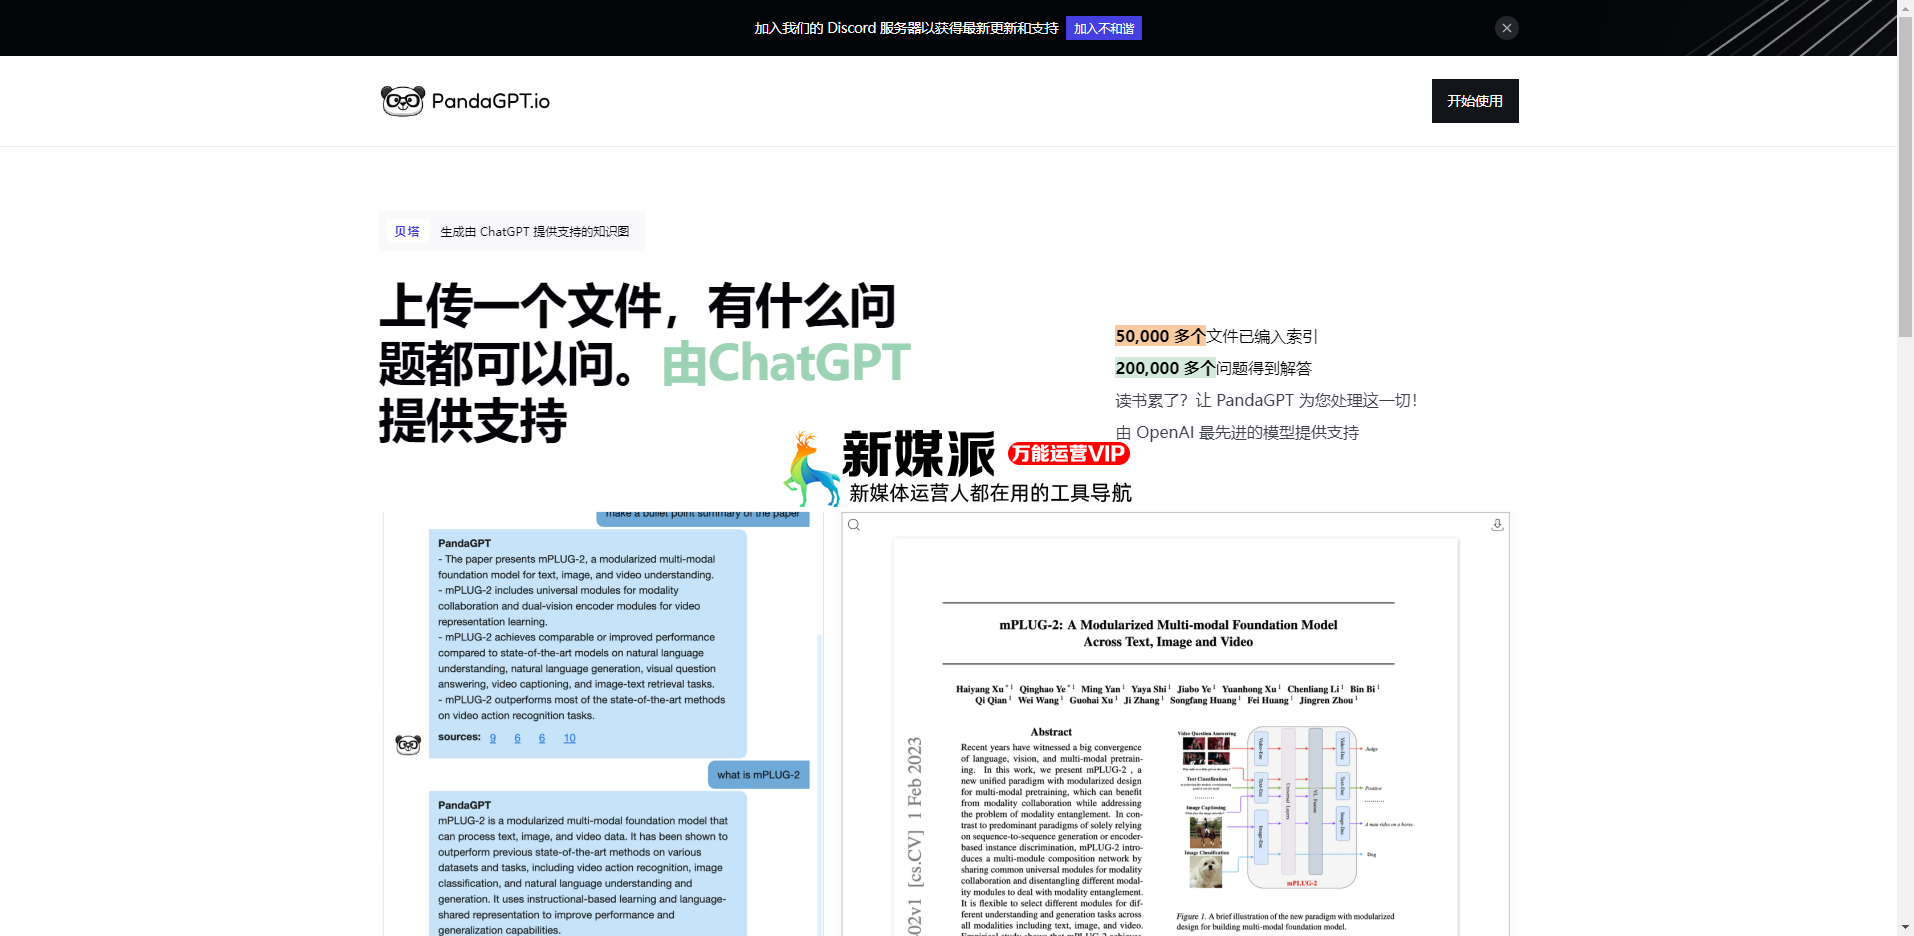This screenshot has height=936, width=1914.
Task: Click the Figure 1 caption text
Action: (x=1285, y=921)
